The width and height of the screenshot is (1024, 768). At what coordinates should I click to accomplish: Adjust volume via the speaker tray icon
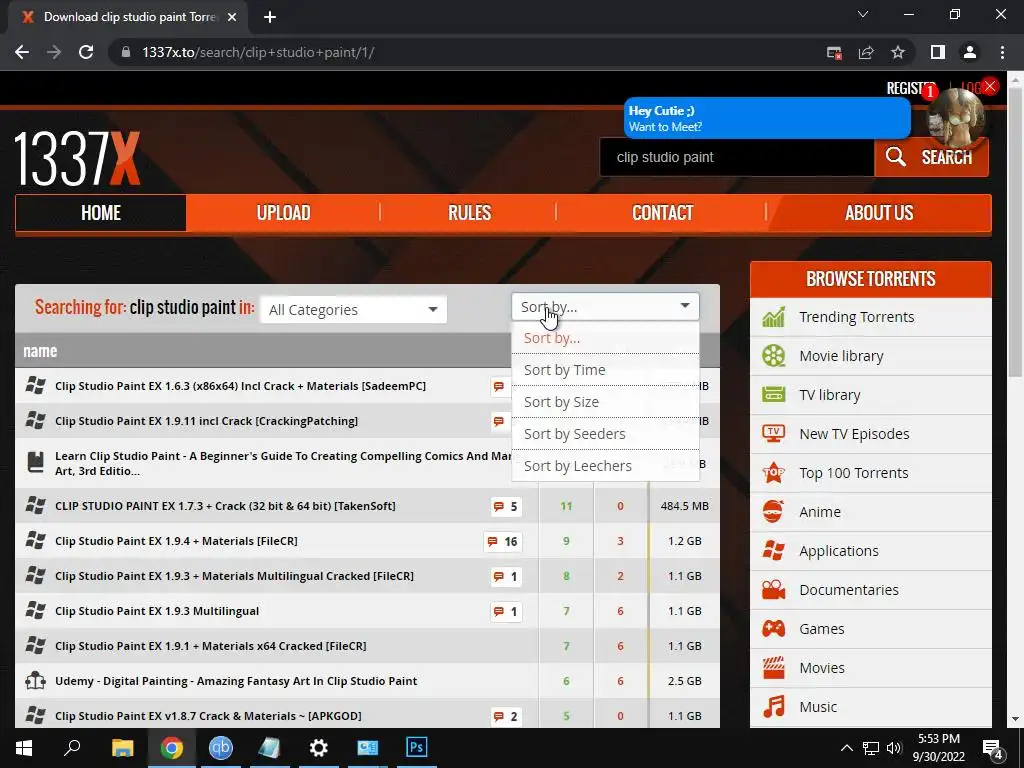[x=894, y=748]
